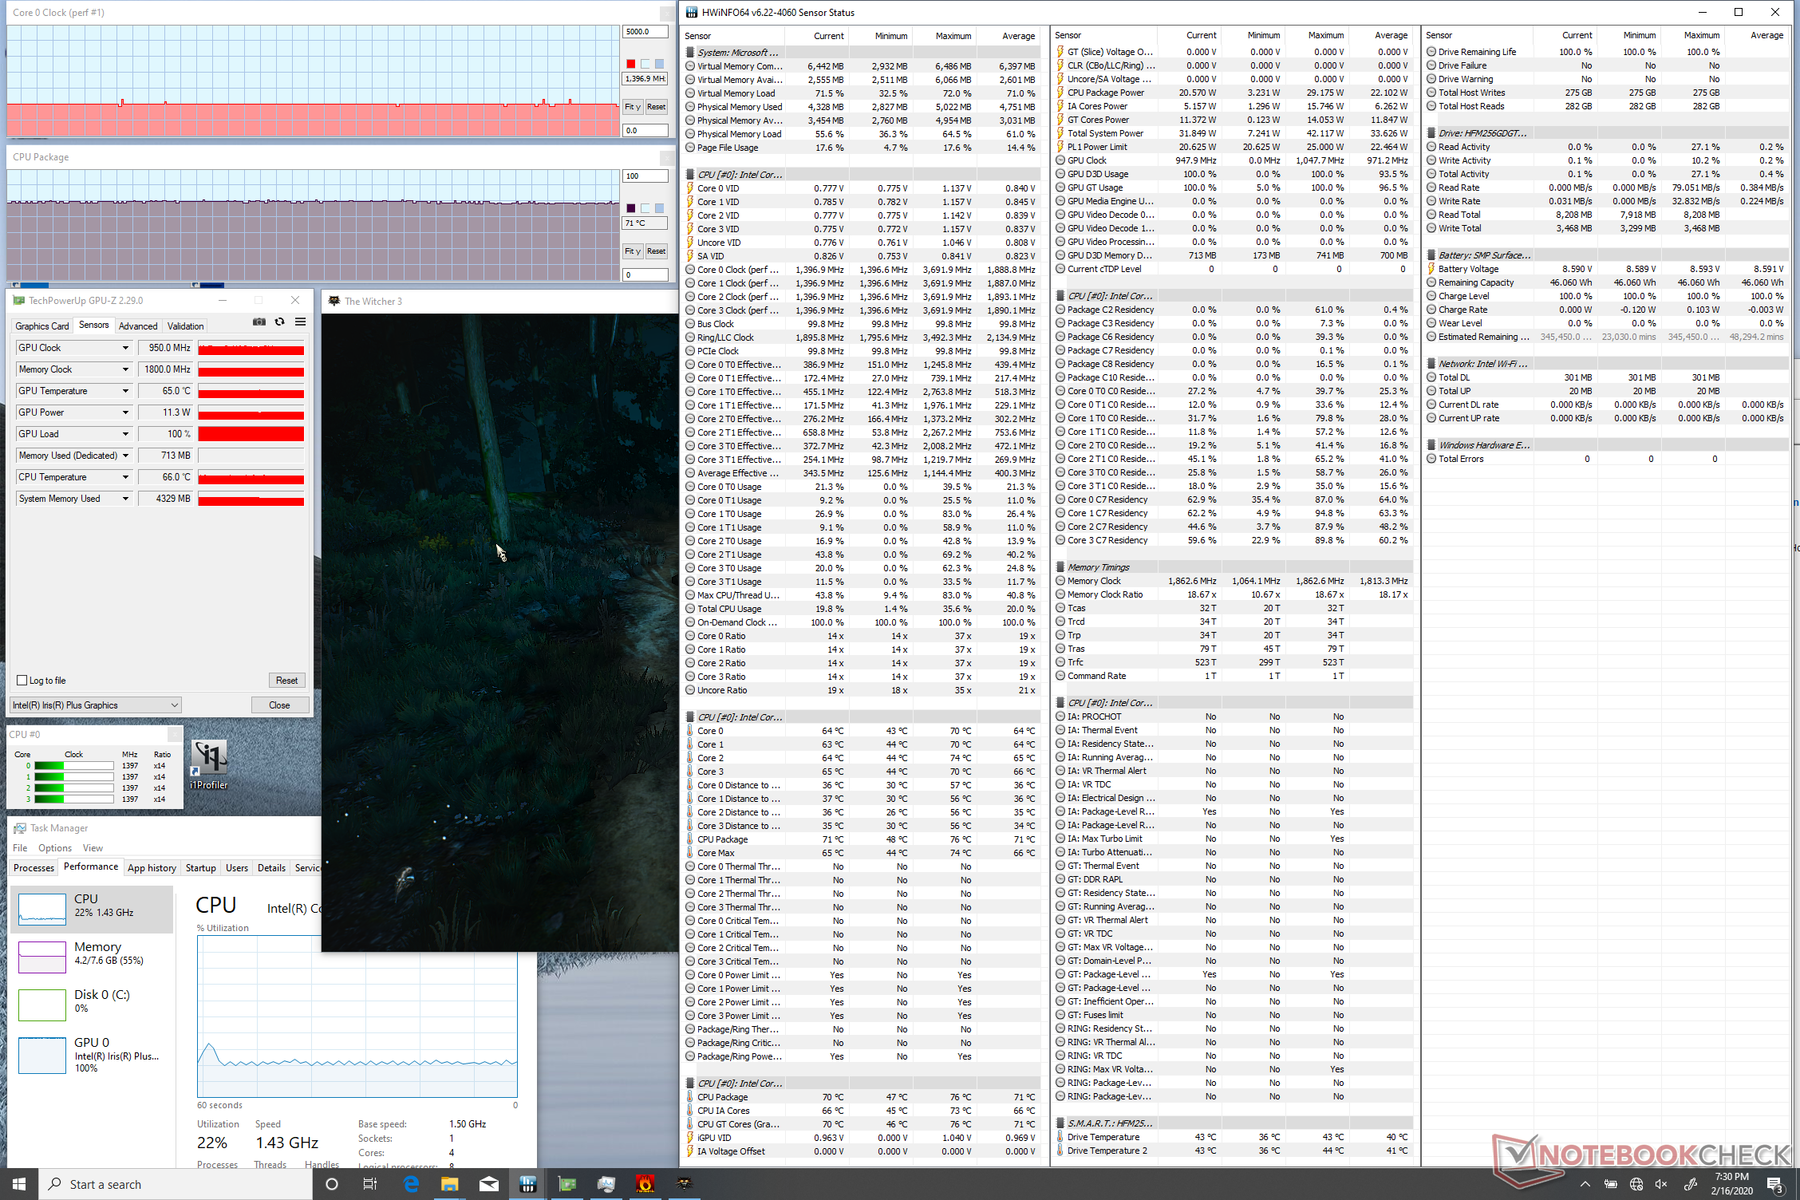Show hidden system tray icons

1585,1185
